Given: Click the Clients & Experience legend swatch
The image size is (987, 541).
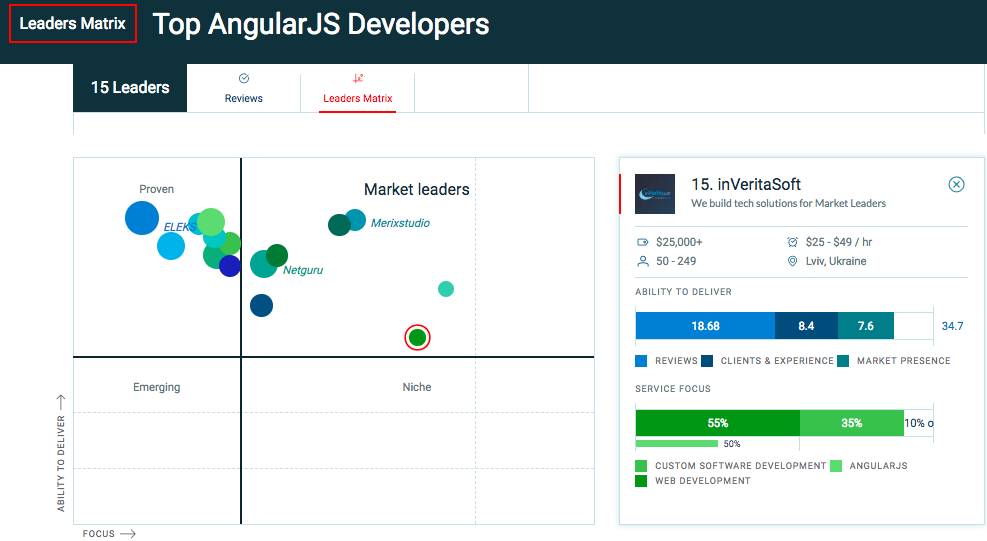Looking at the screenshot, I should click(x=707, y=361).
